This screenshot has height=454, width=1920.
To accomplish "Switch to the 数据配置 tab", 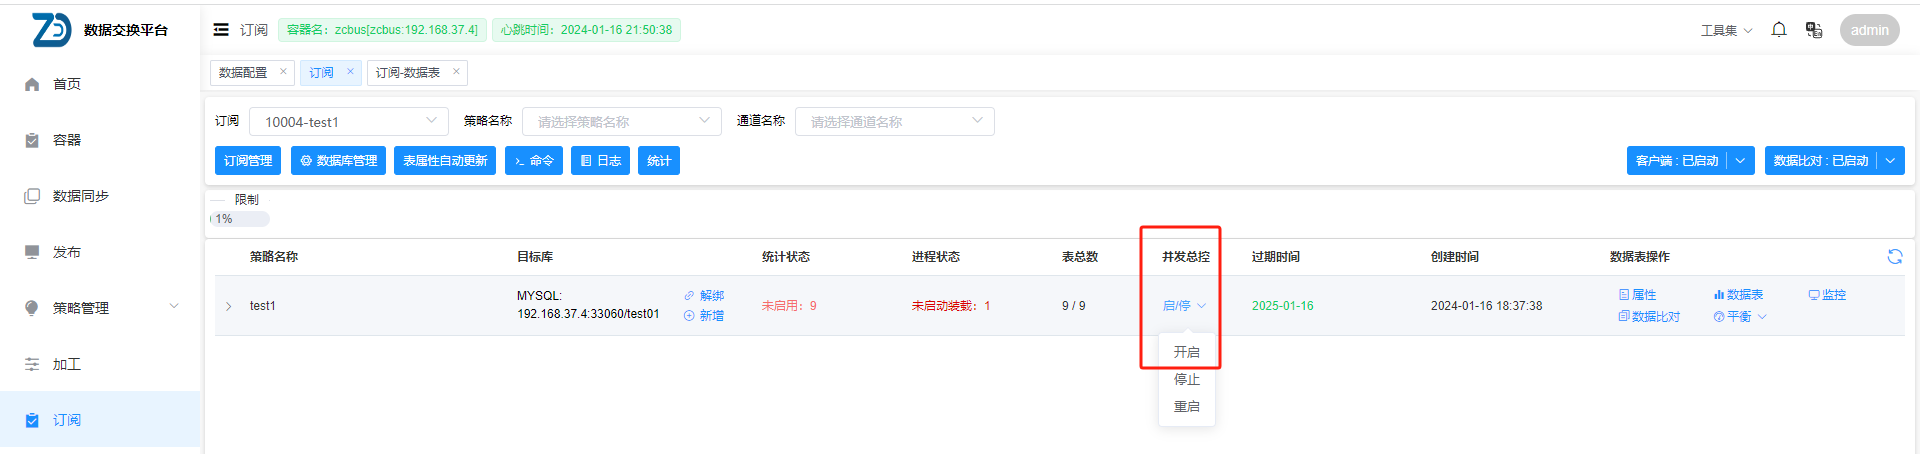I will (x=243, y=73).
